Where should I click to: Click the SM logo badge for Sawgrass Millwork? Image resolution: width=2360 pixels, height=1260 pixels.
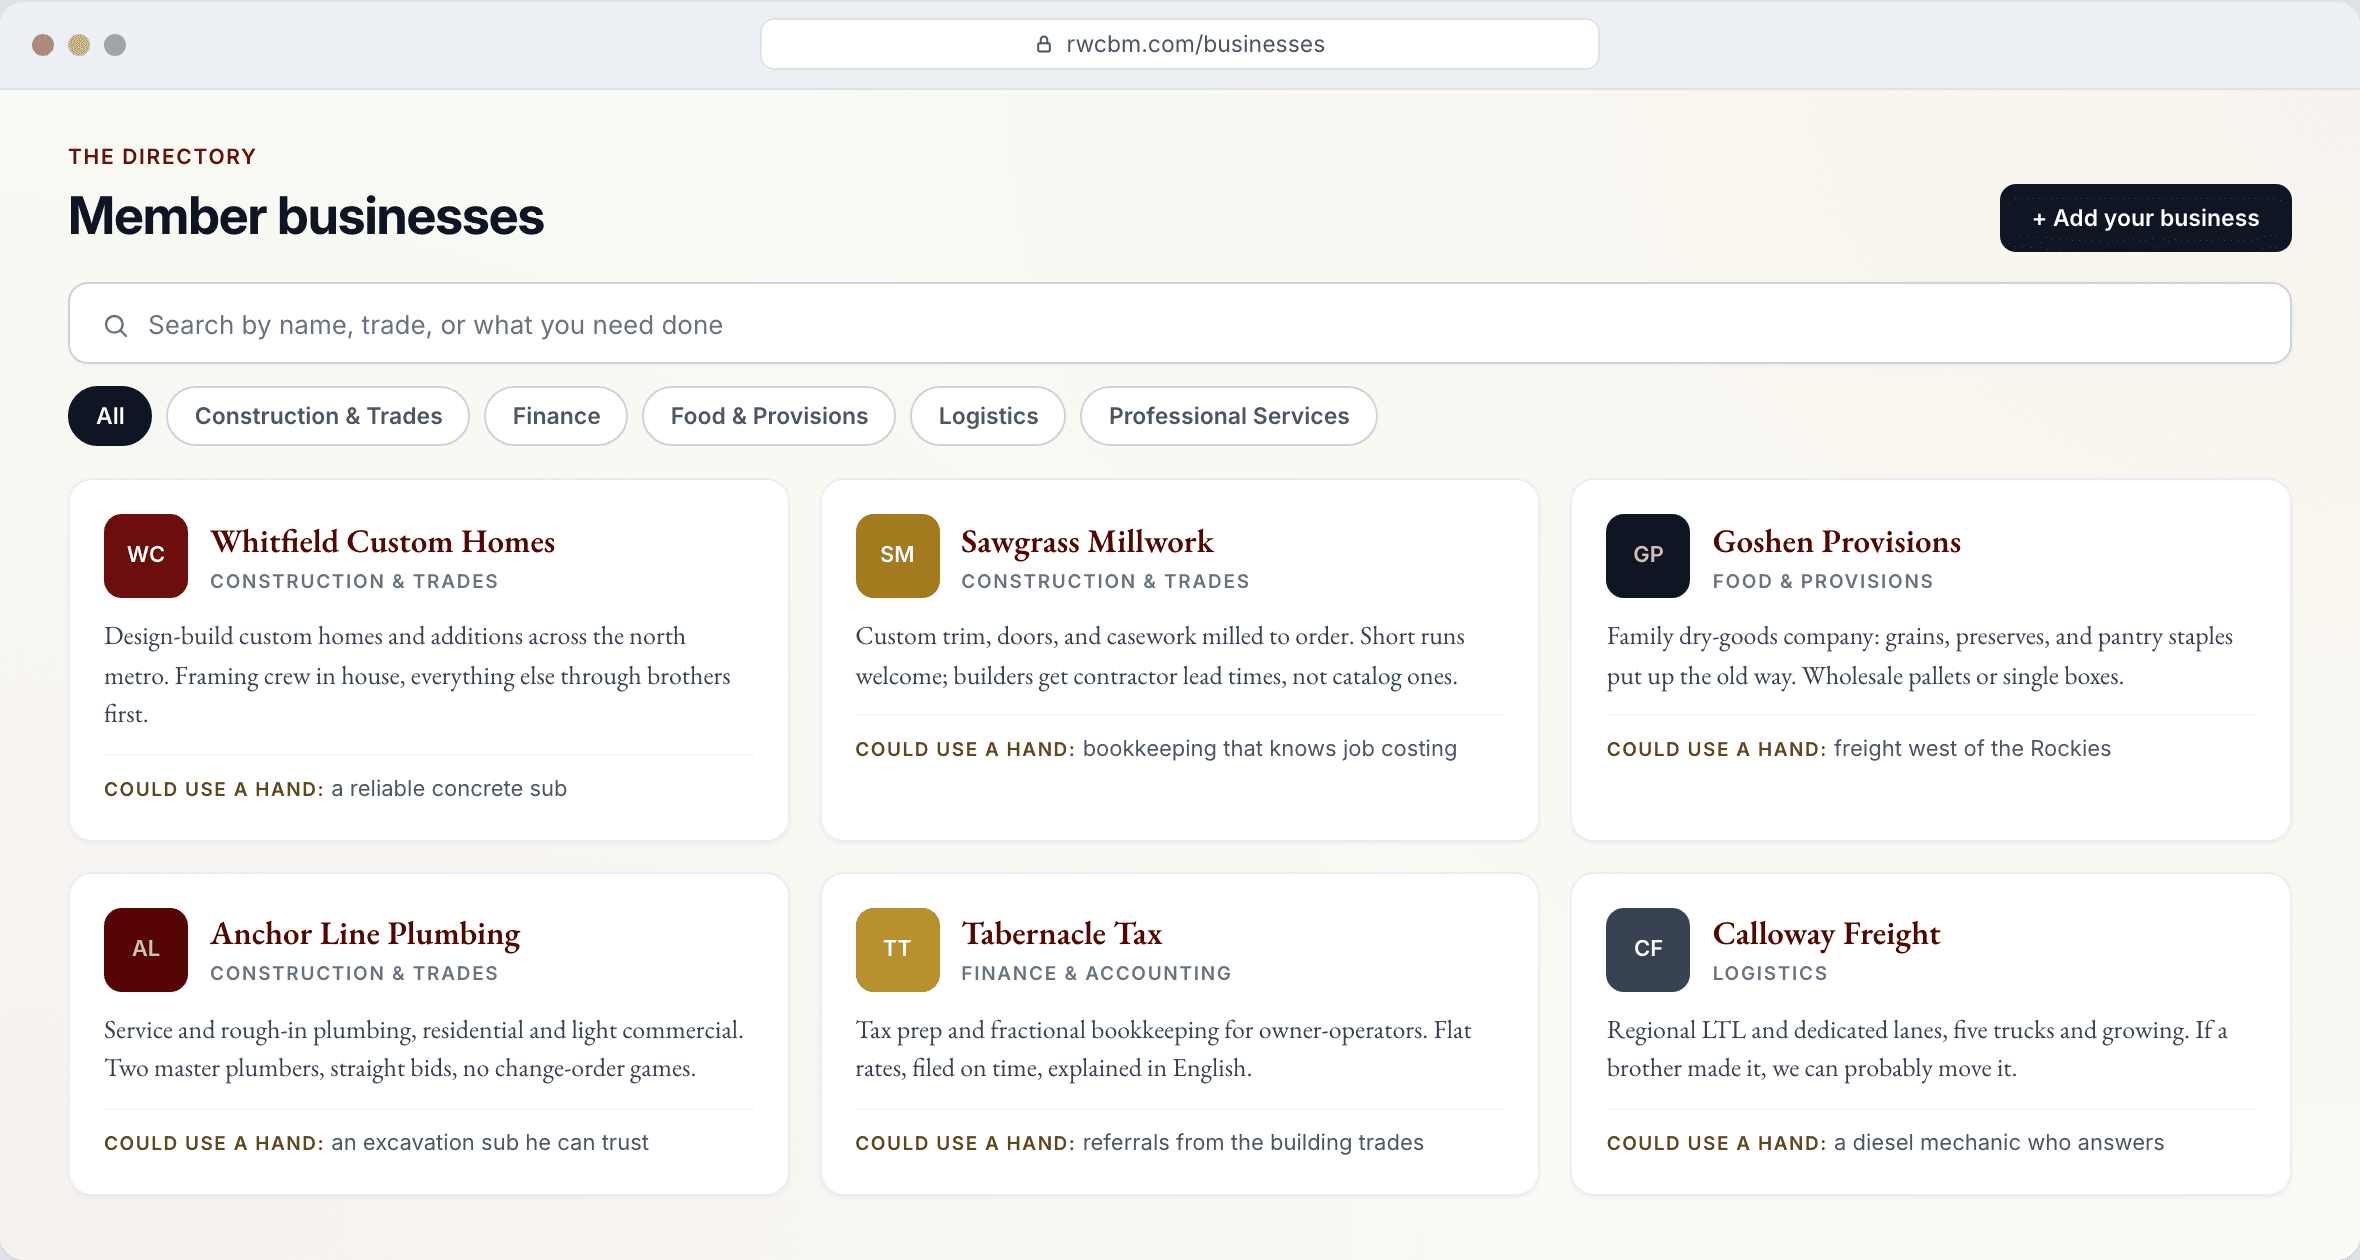[897, 556]
